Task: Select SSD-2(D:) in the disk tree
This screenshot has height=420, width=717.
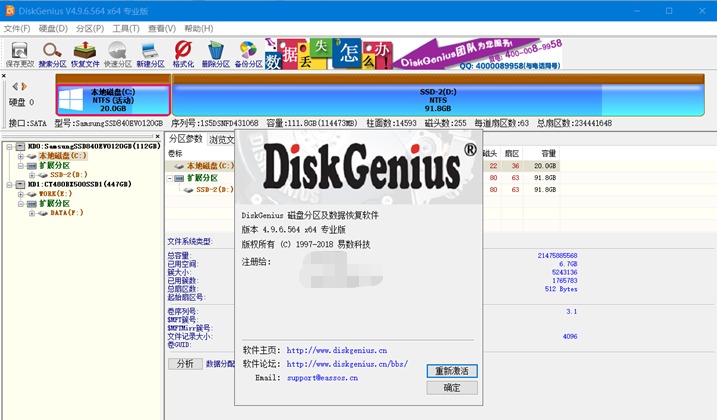Action: [69, 175]
